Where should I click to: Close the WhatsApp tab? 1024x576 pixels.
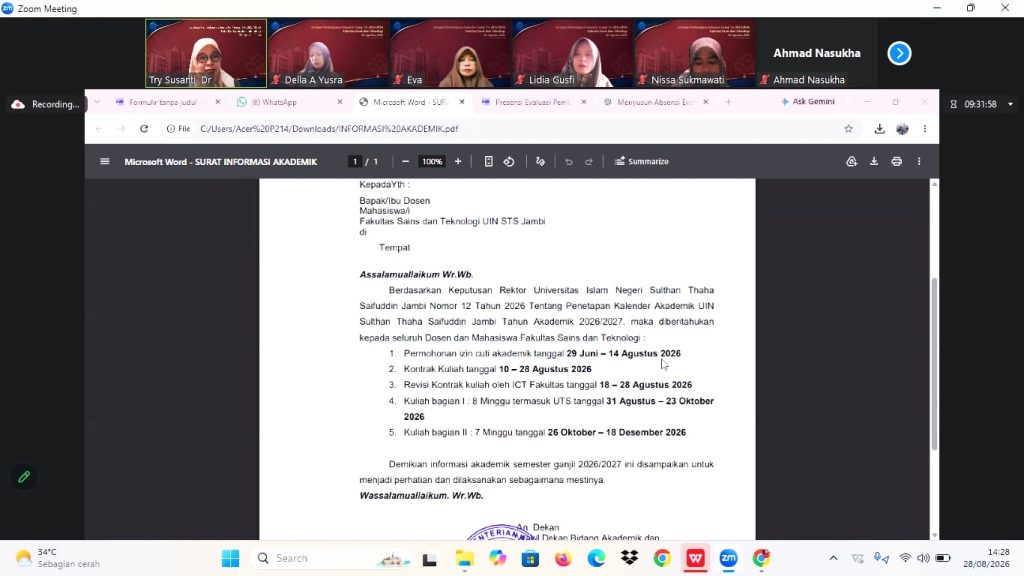coord(340,102)
